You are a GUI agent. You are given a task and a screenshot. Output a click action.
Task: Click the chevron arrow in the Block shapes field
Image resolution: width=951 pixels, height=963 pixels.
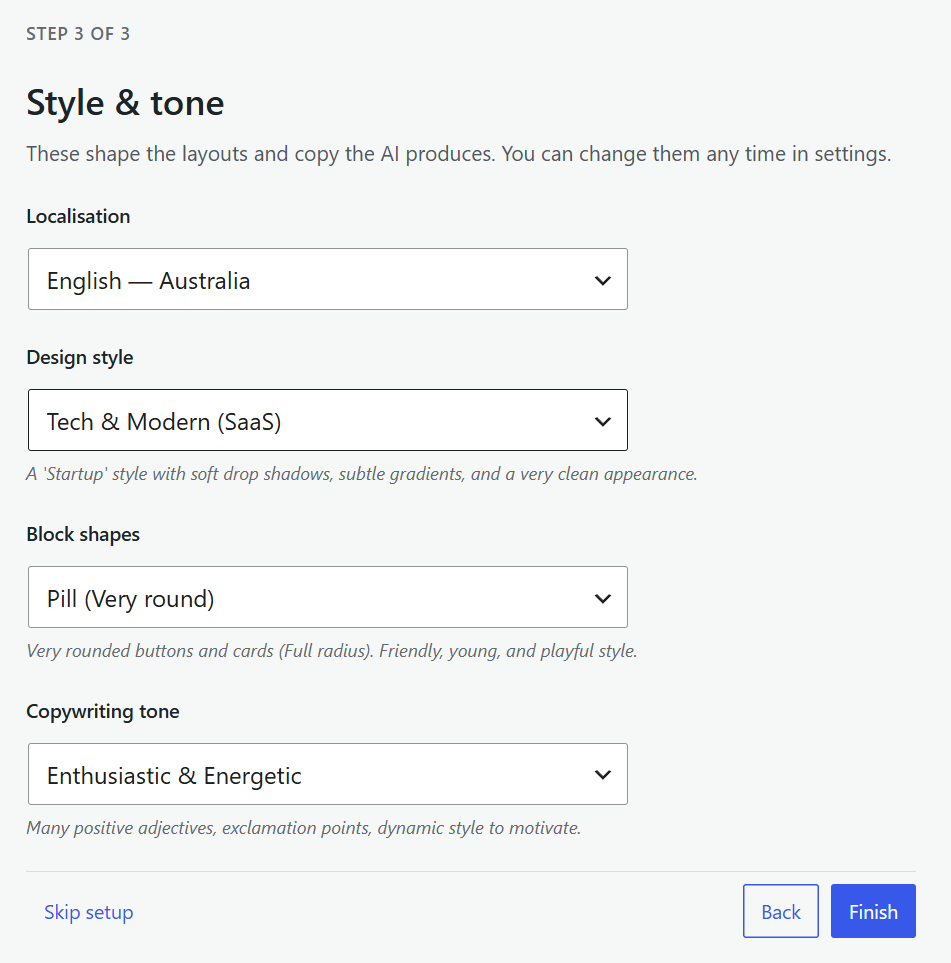click(603, 599)
